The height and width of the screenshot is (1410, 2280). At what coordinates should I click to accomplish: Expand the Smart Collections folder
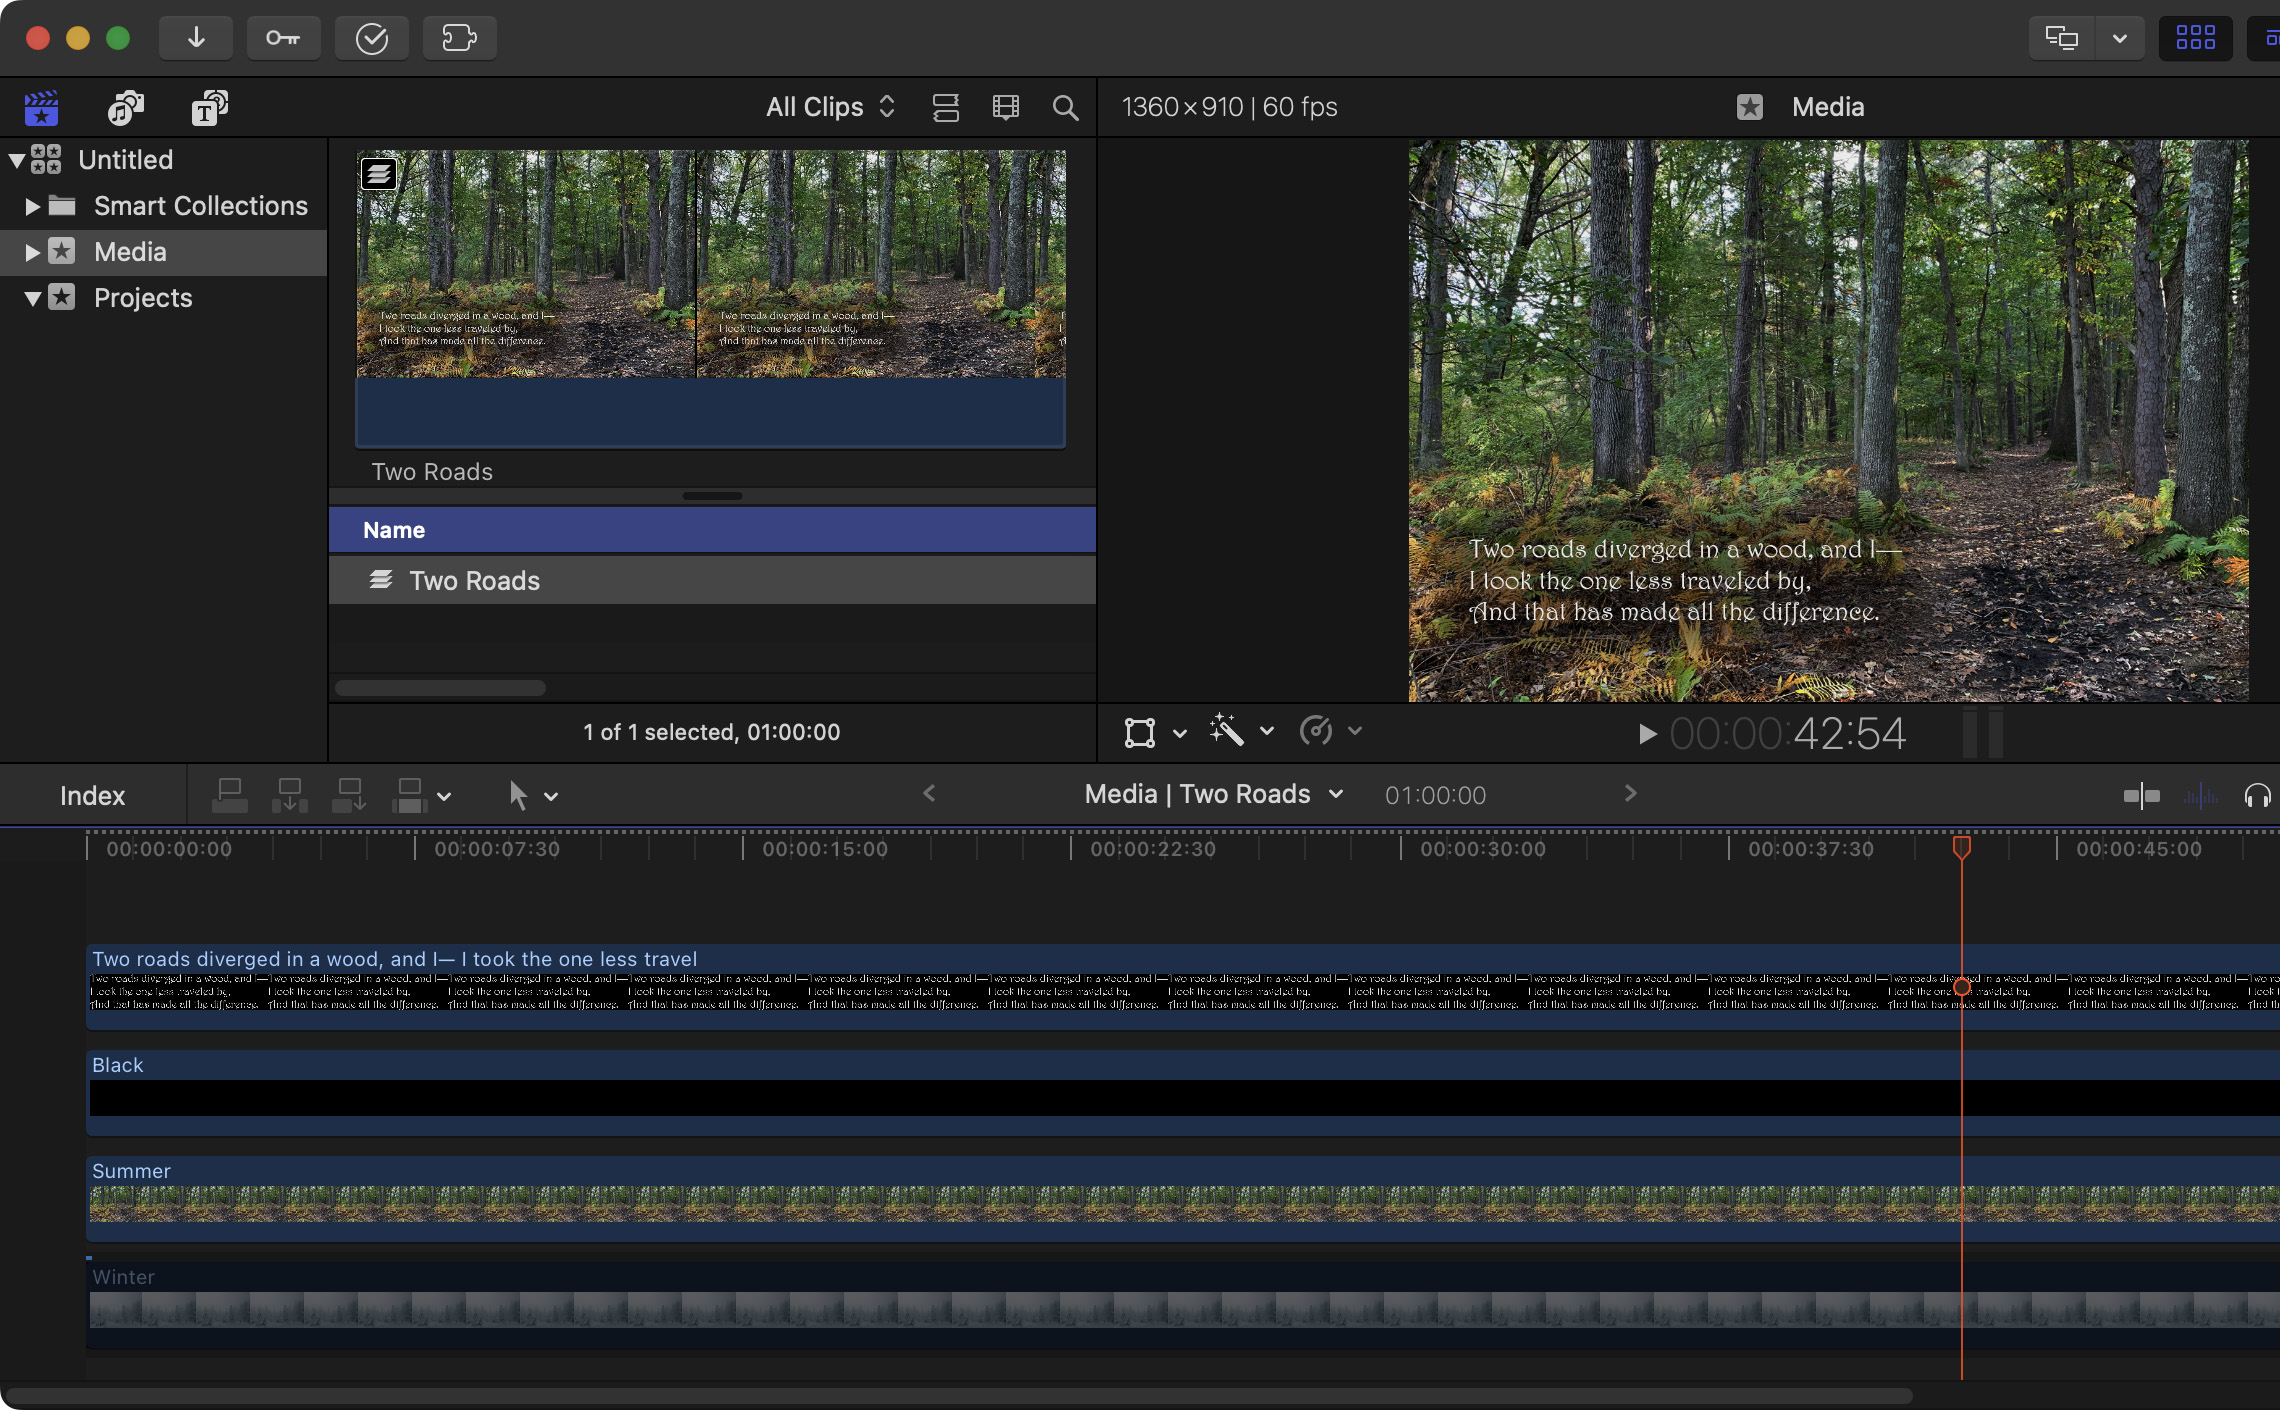pyautogui.click(x=32, y=206)
